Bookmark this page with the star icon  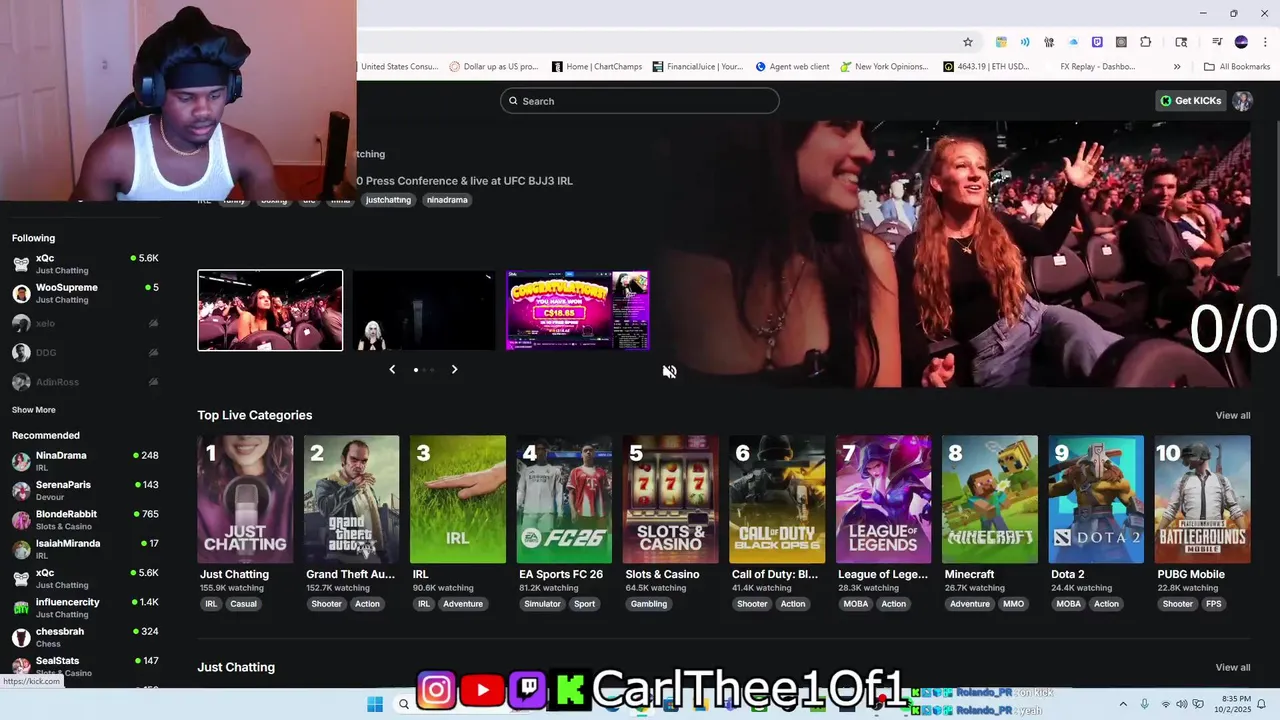(x=967, y=42)
